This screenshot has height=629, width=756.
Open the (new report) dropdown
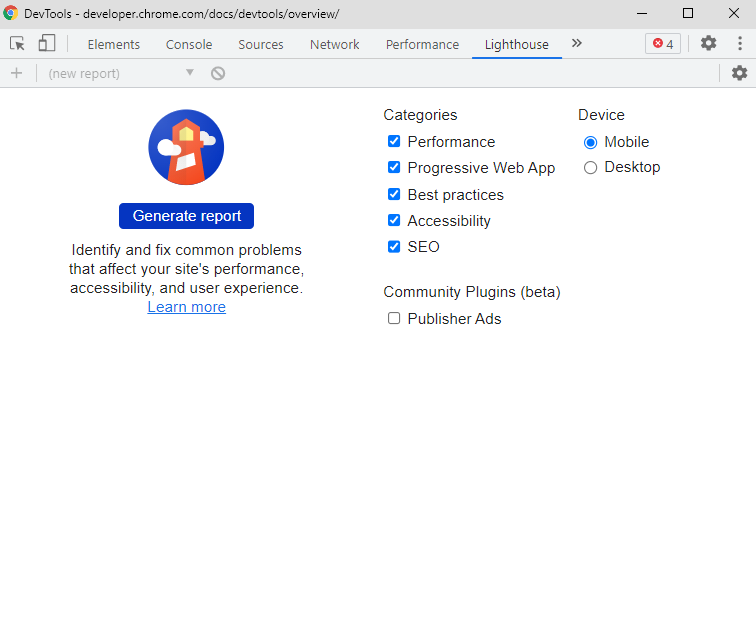pos(121,73)
